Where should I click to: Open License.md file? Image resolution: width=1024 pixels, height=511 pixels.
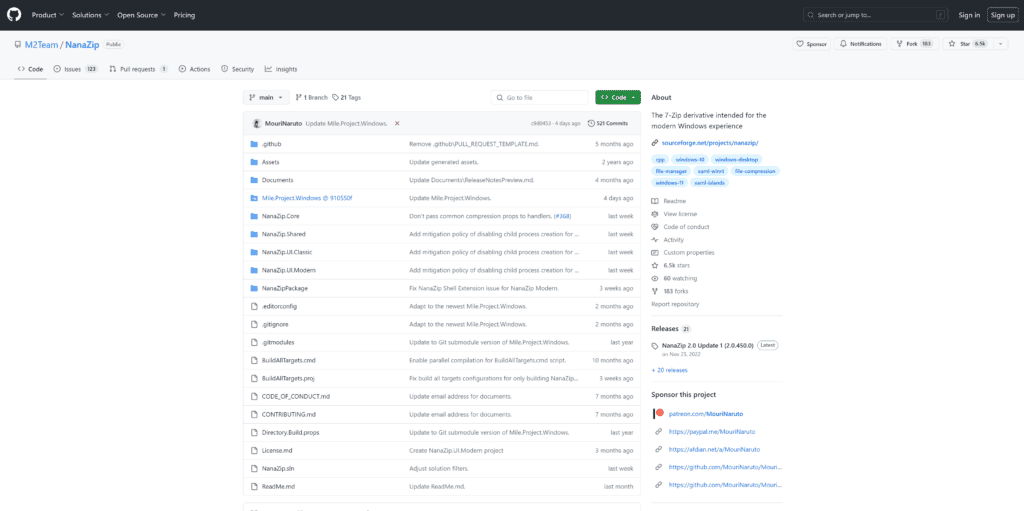tap(277, 450)
